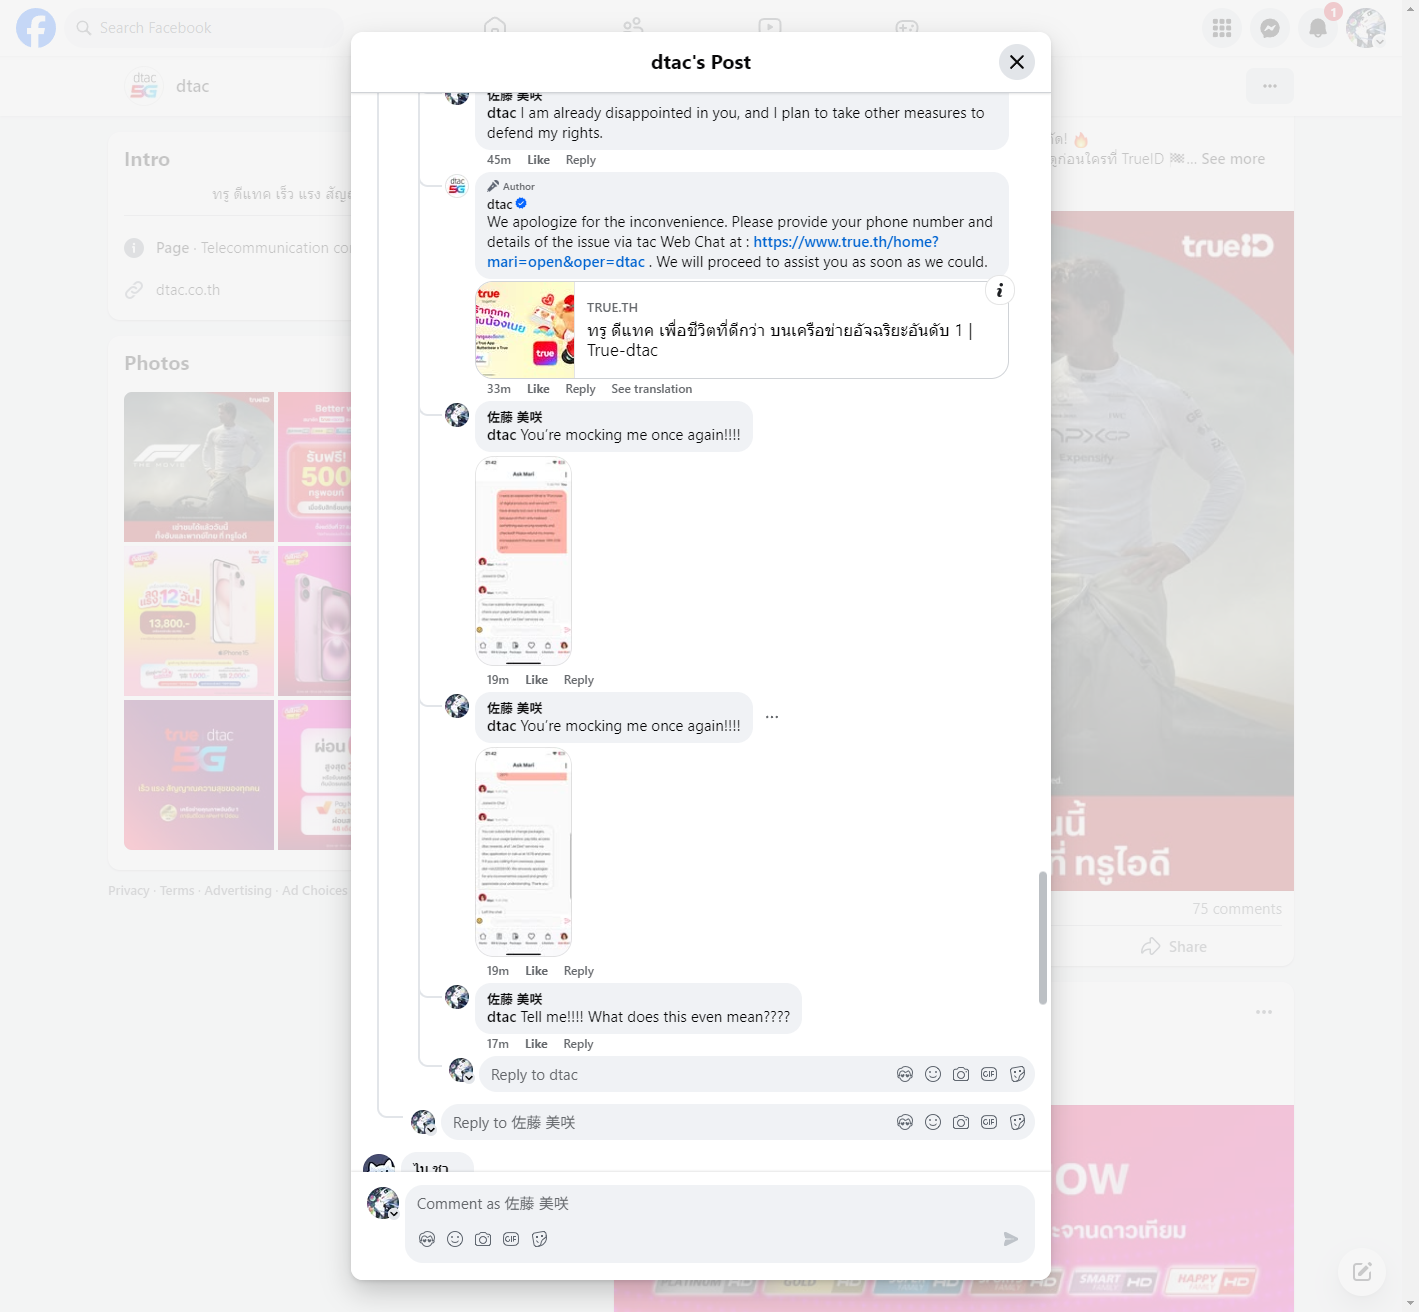Viewport: 1419px width, 1312px height.
Task: Open the Facebook apps grid menu
Action: [x=1221, y=28]
